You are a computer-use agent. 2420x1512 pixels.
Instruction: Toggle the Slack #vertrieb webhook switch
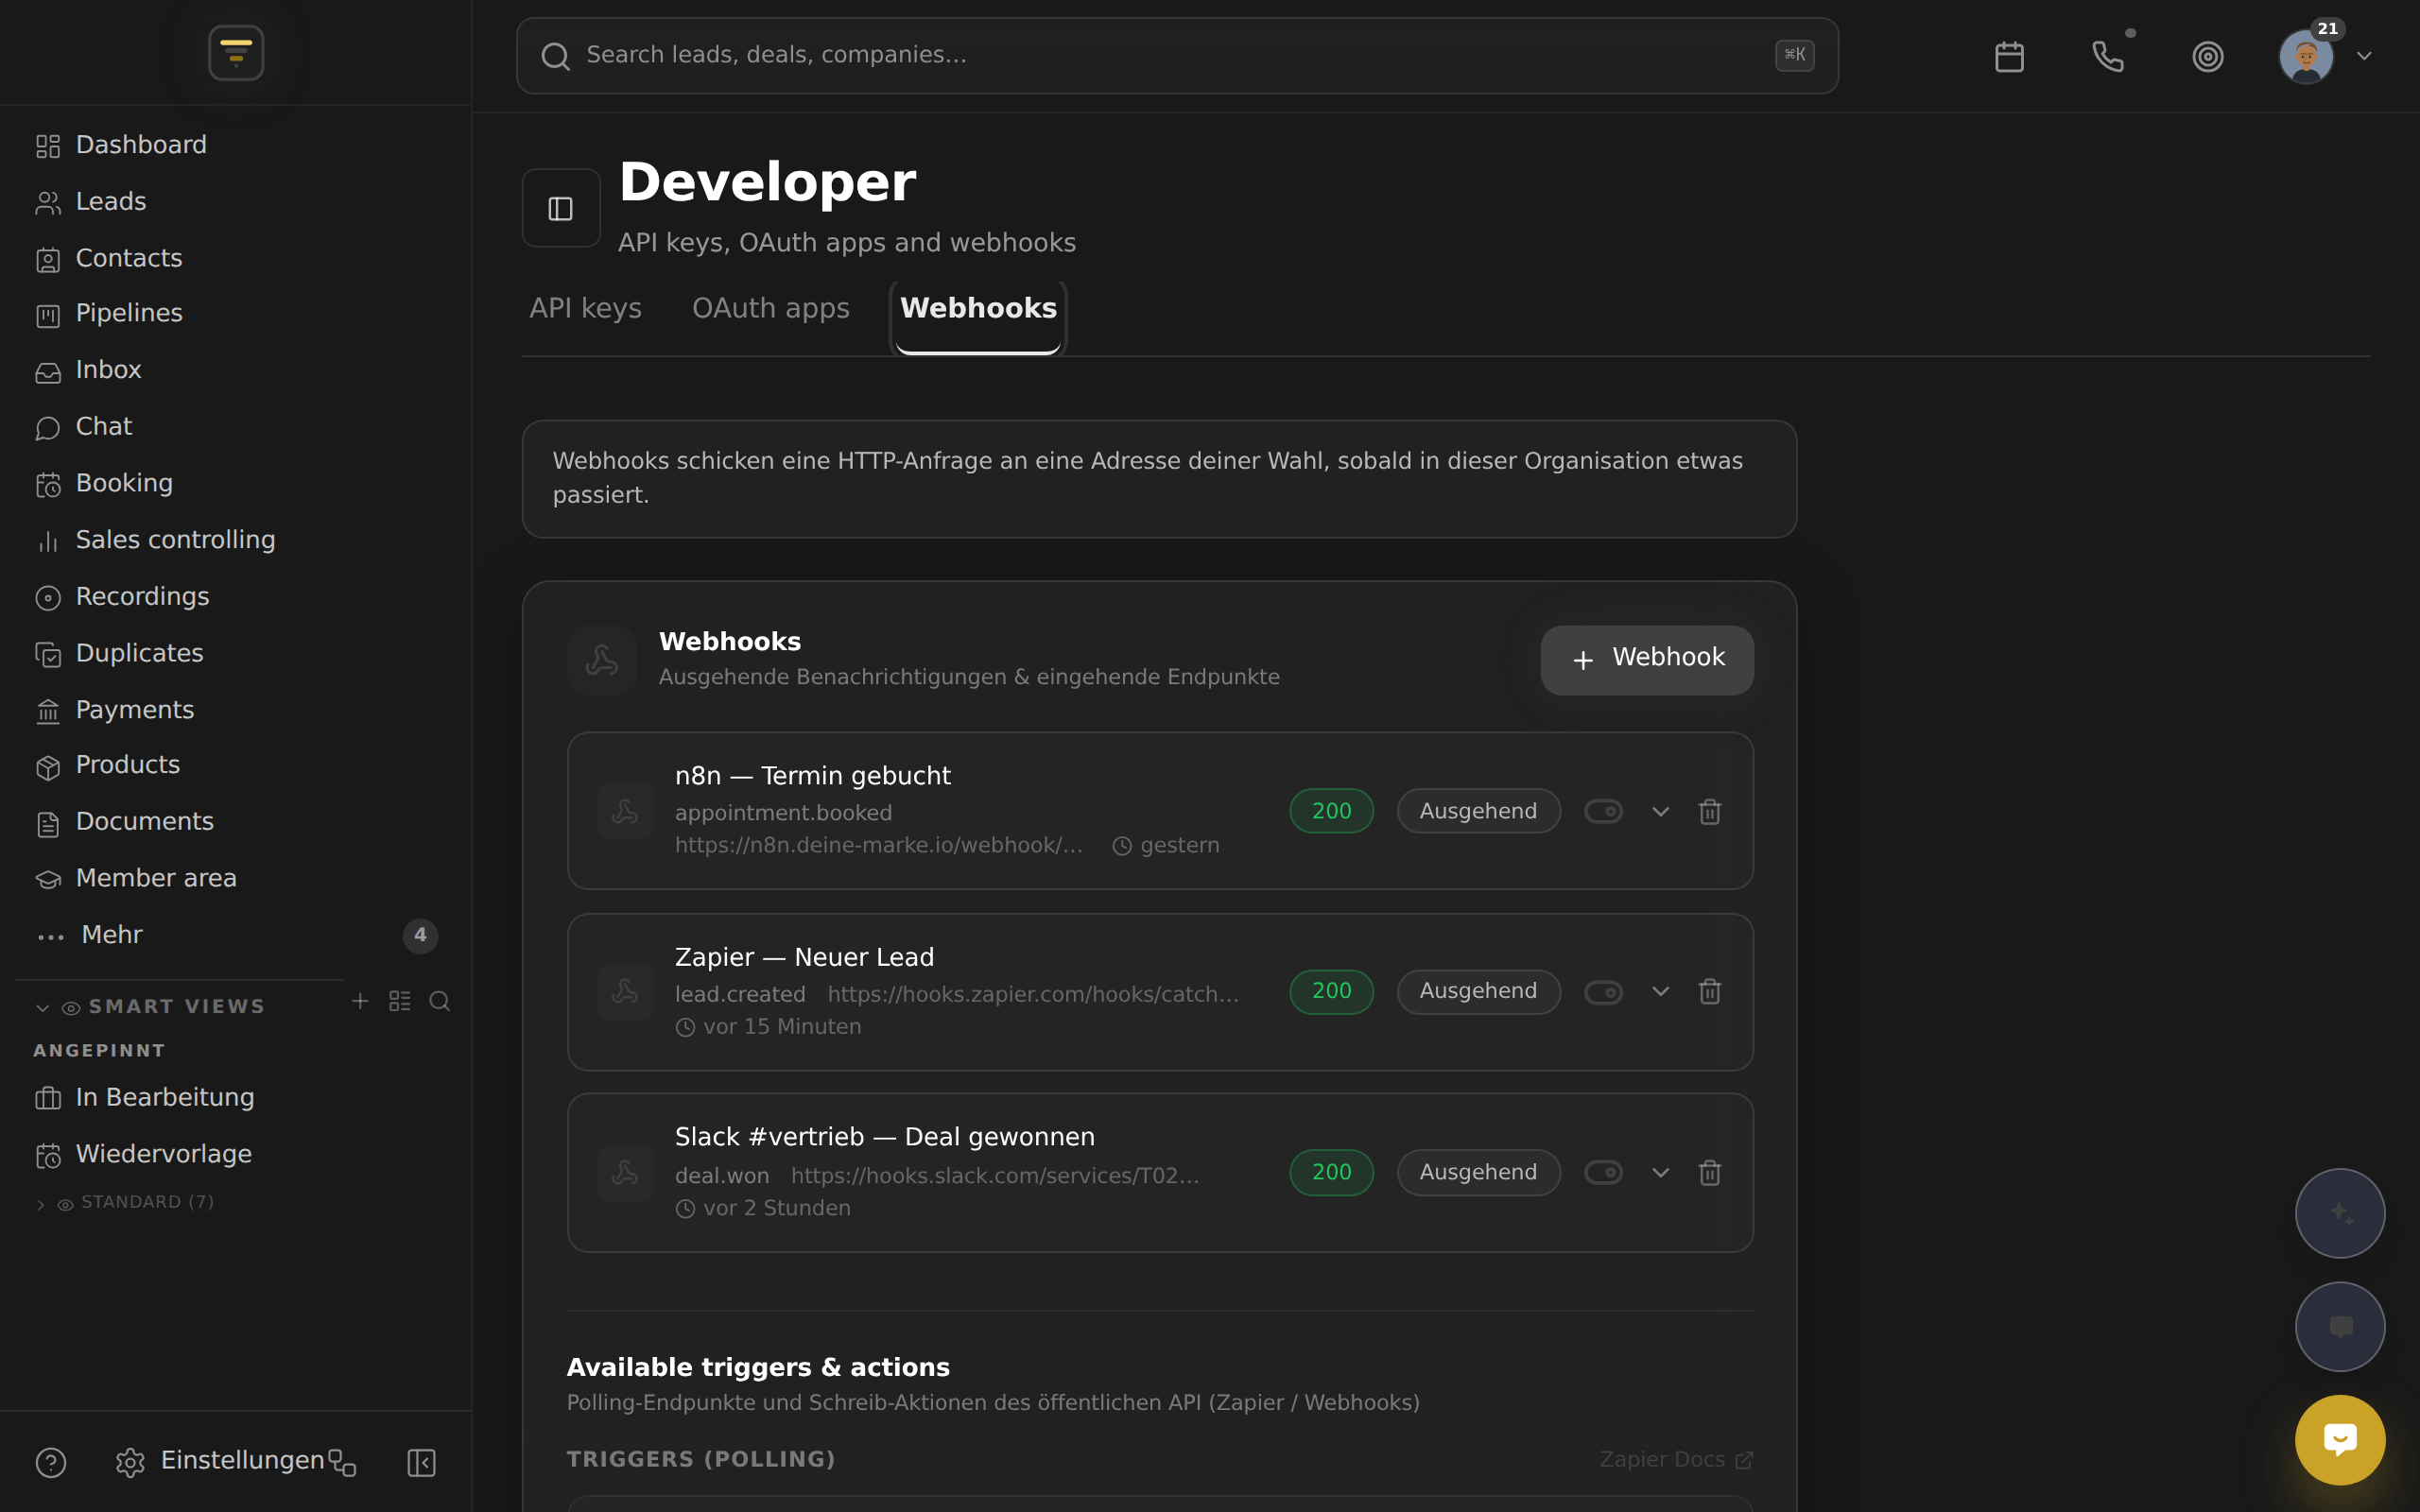[x=1603, y=1172]
